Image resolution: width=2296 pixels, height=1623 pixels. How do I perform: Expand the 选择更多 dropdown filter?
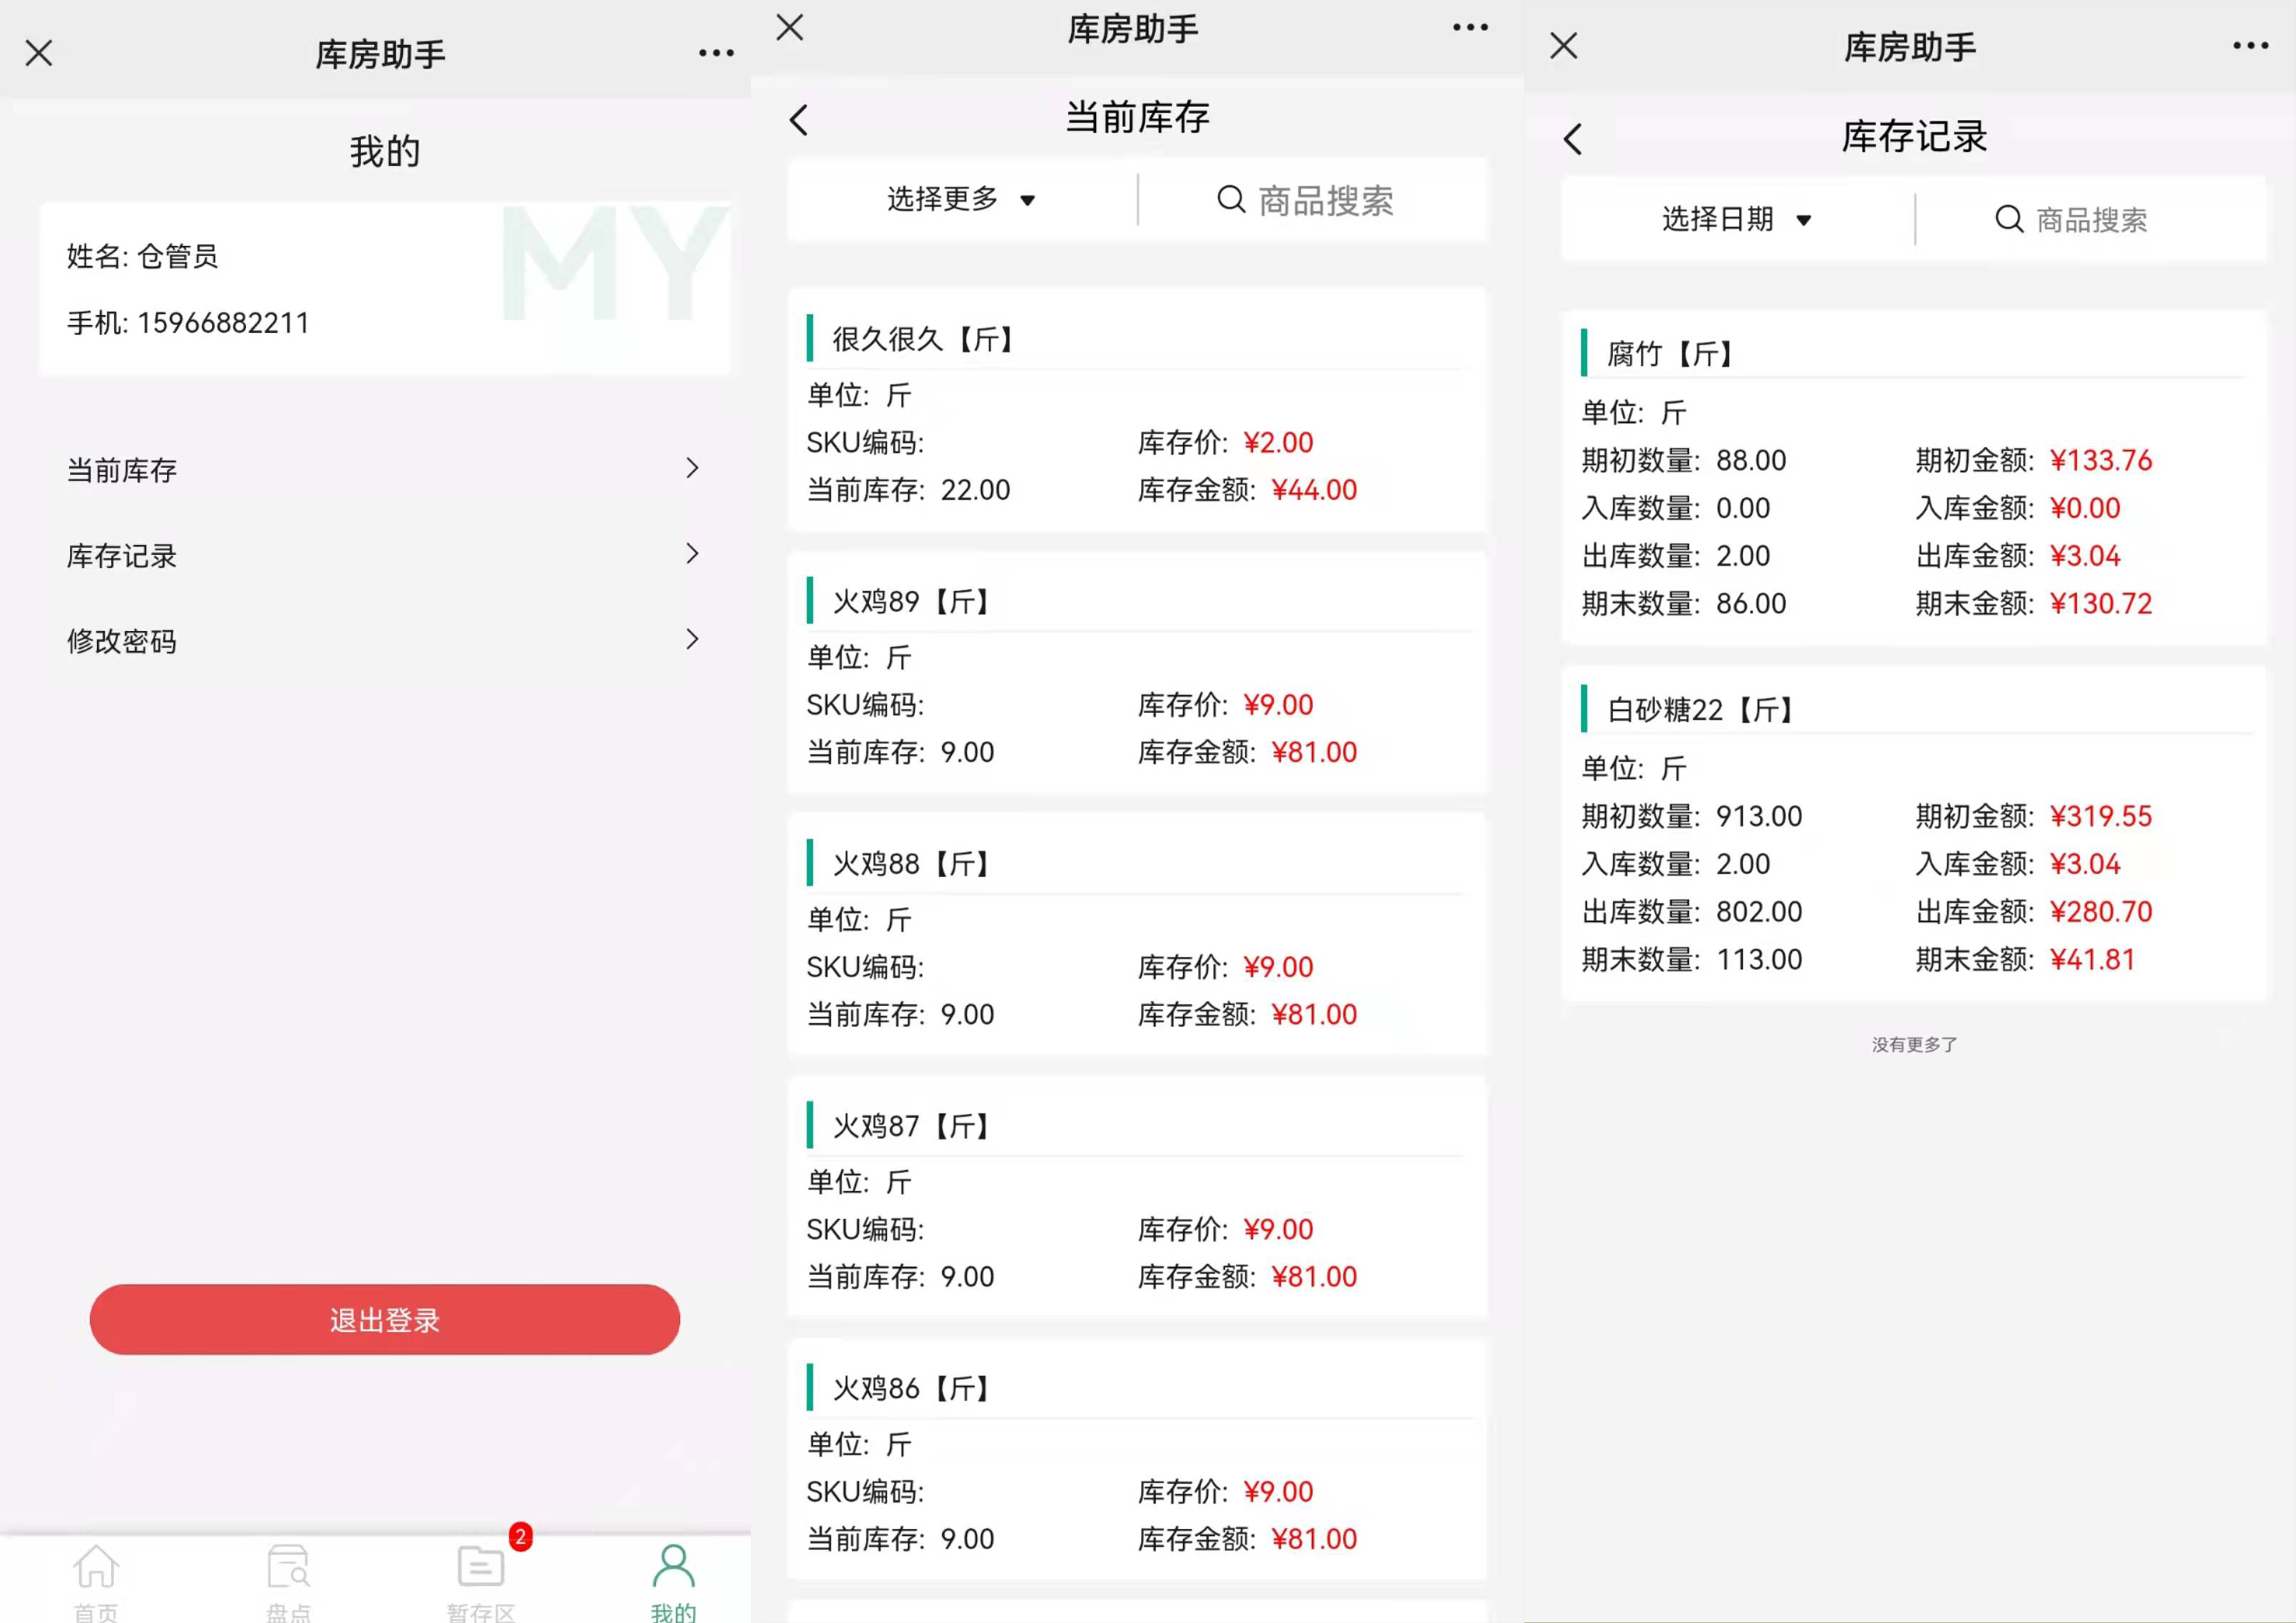960,200
